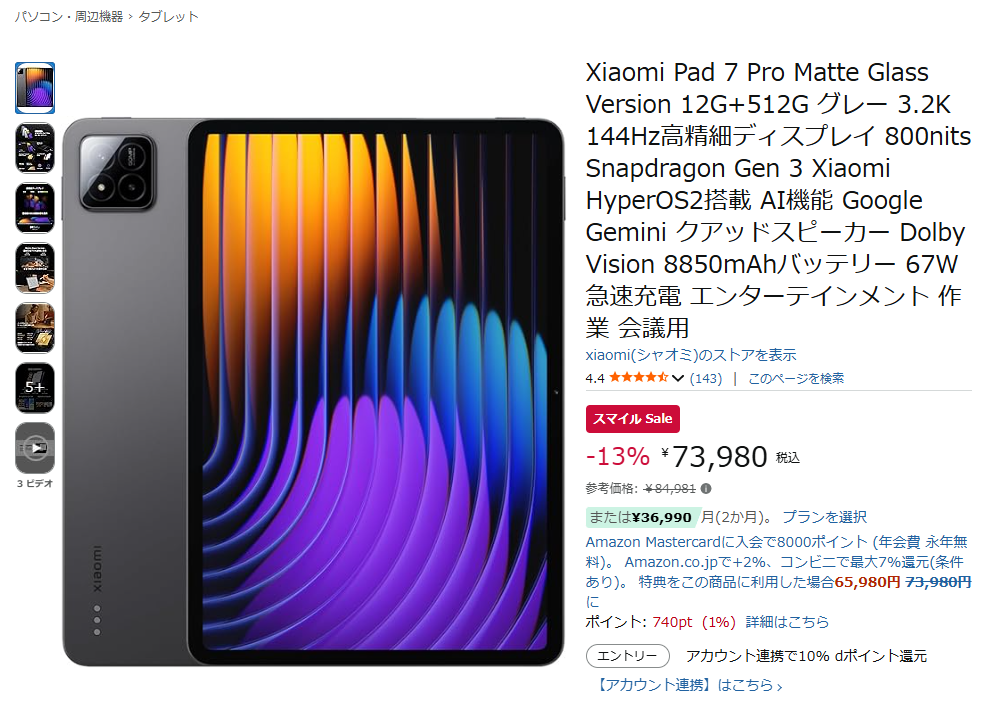Select プランを選択 installment plan link

tap(825, 517)
